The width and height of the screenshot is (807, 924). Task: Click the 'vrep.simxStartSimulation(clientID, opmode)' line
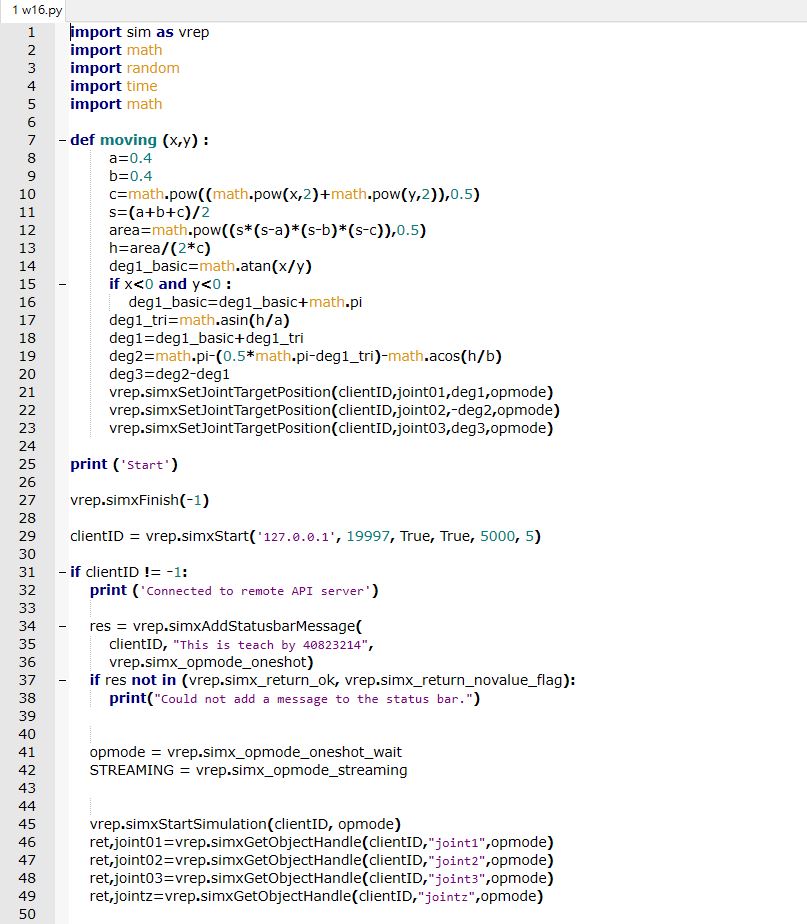(245, 824)
